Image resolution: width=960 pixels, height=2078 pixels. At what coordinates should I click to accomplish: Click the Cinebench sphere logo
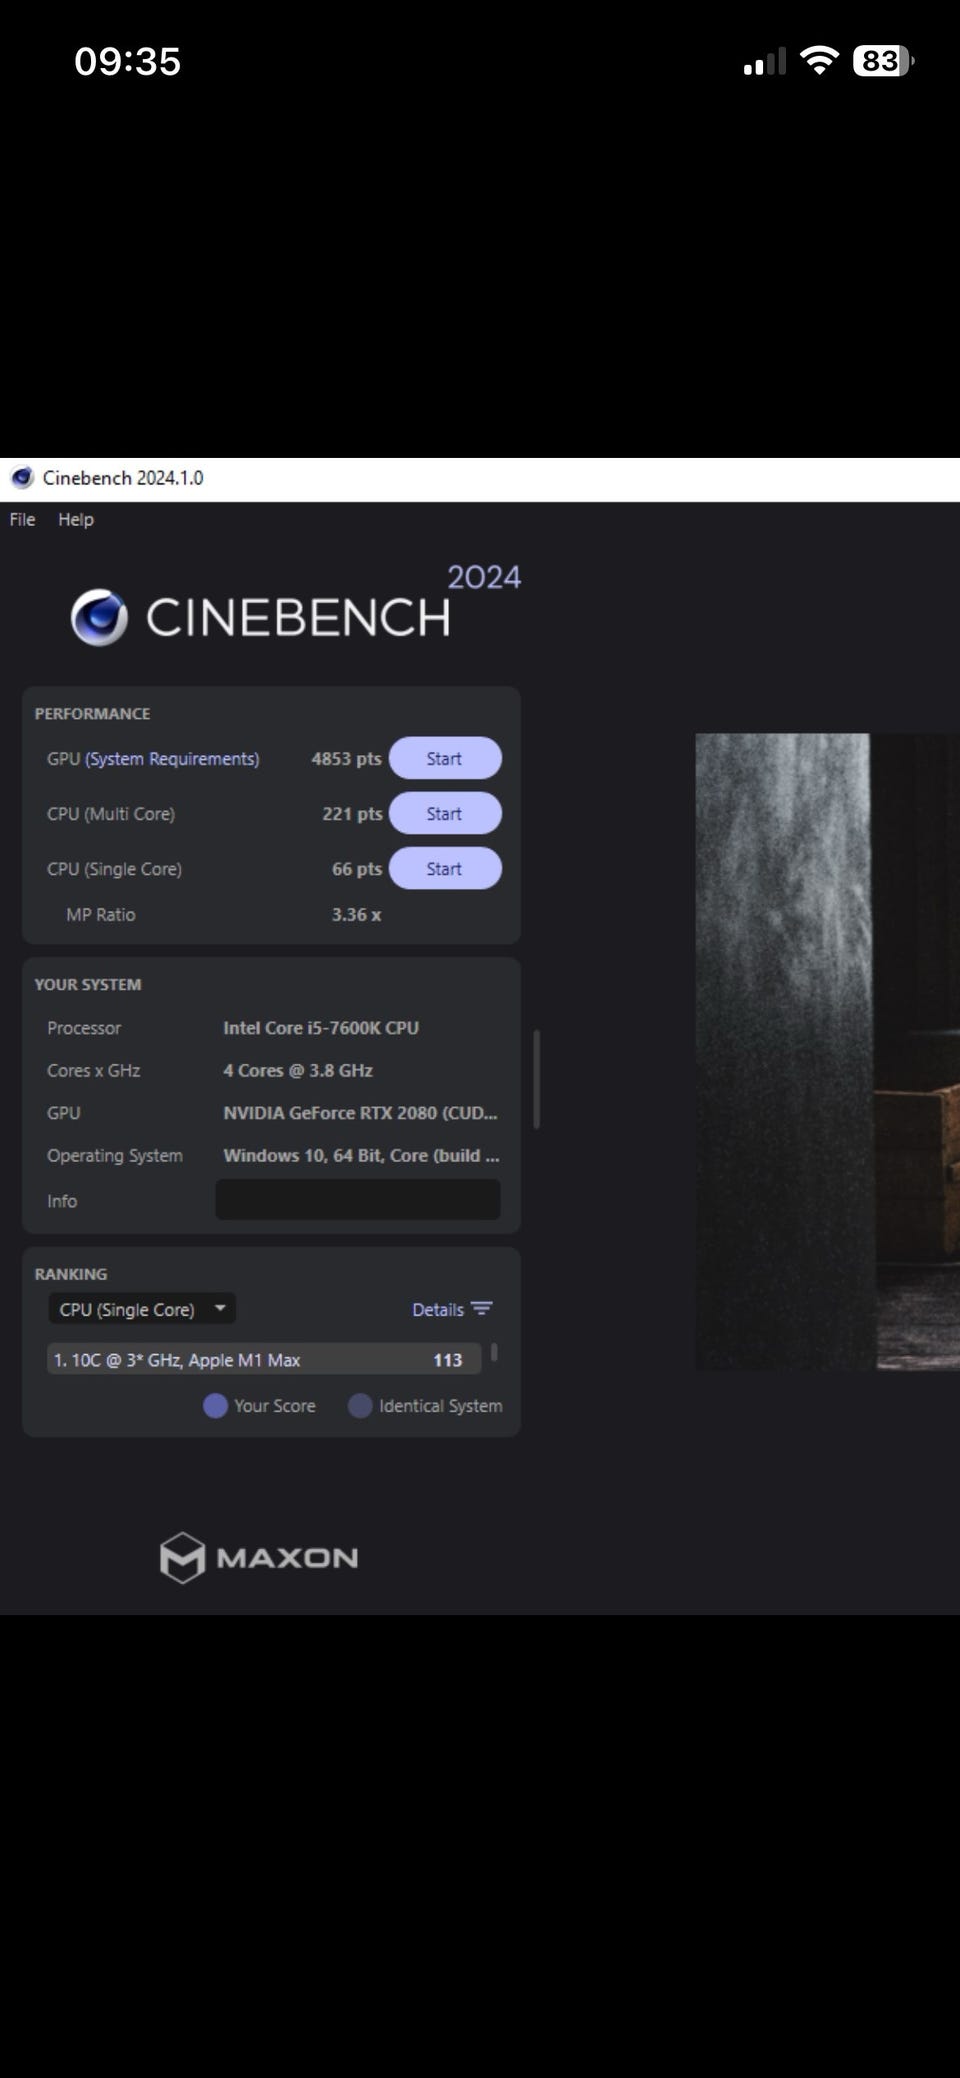pos(99,617)
